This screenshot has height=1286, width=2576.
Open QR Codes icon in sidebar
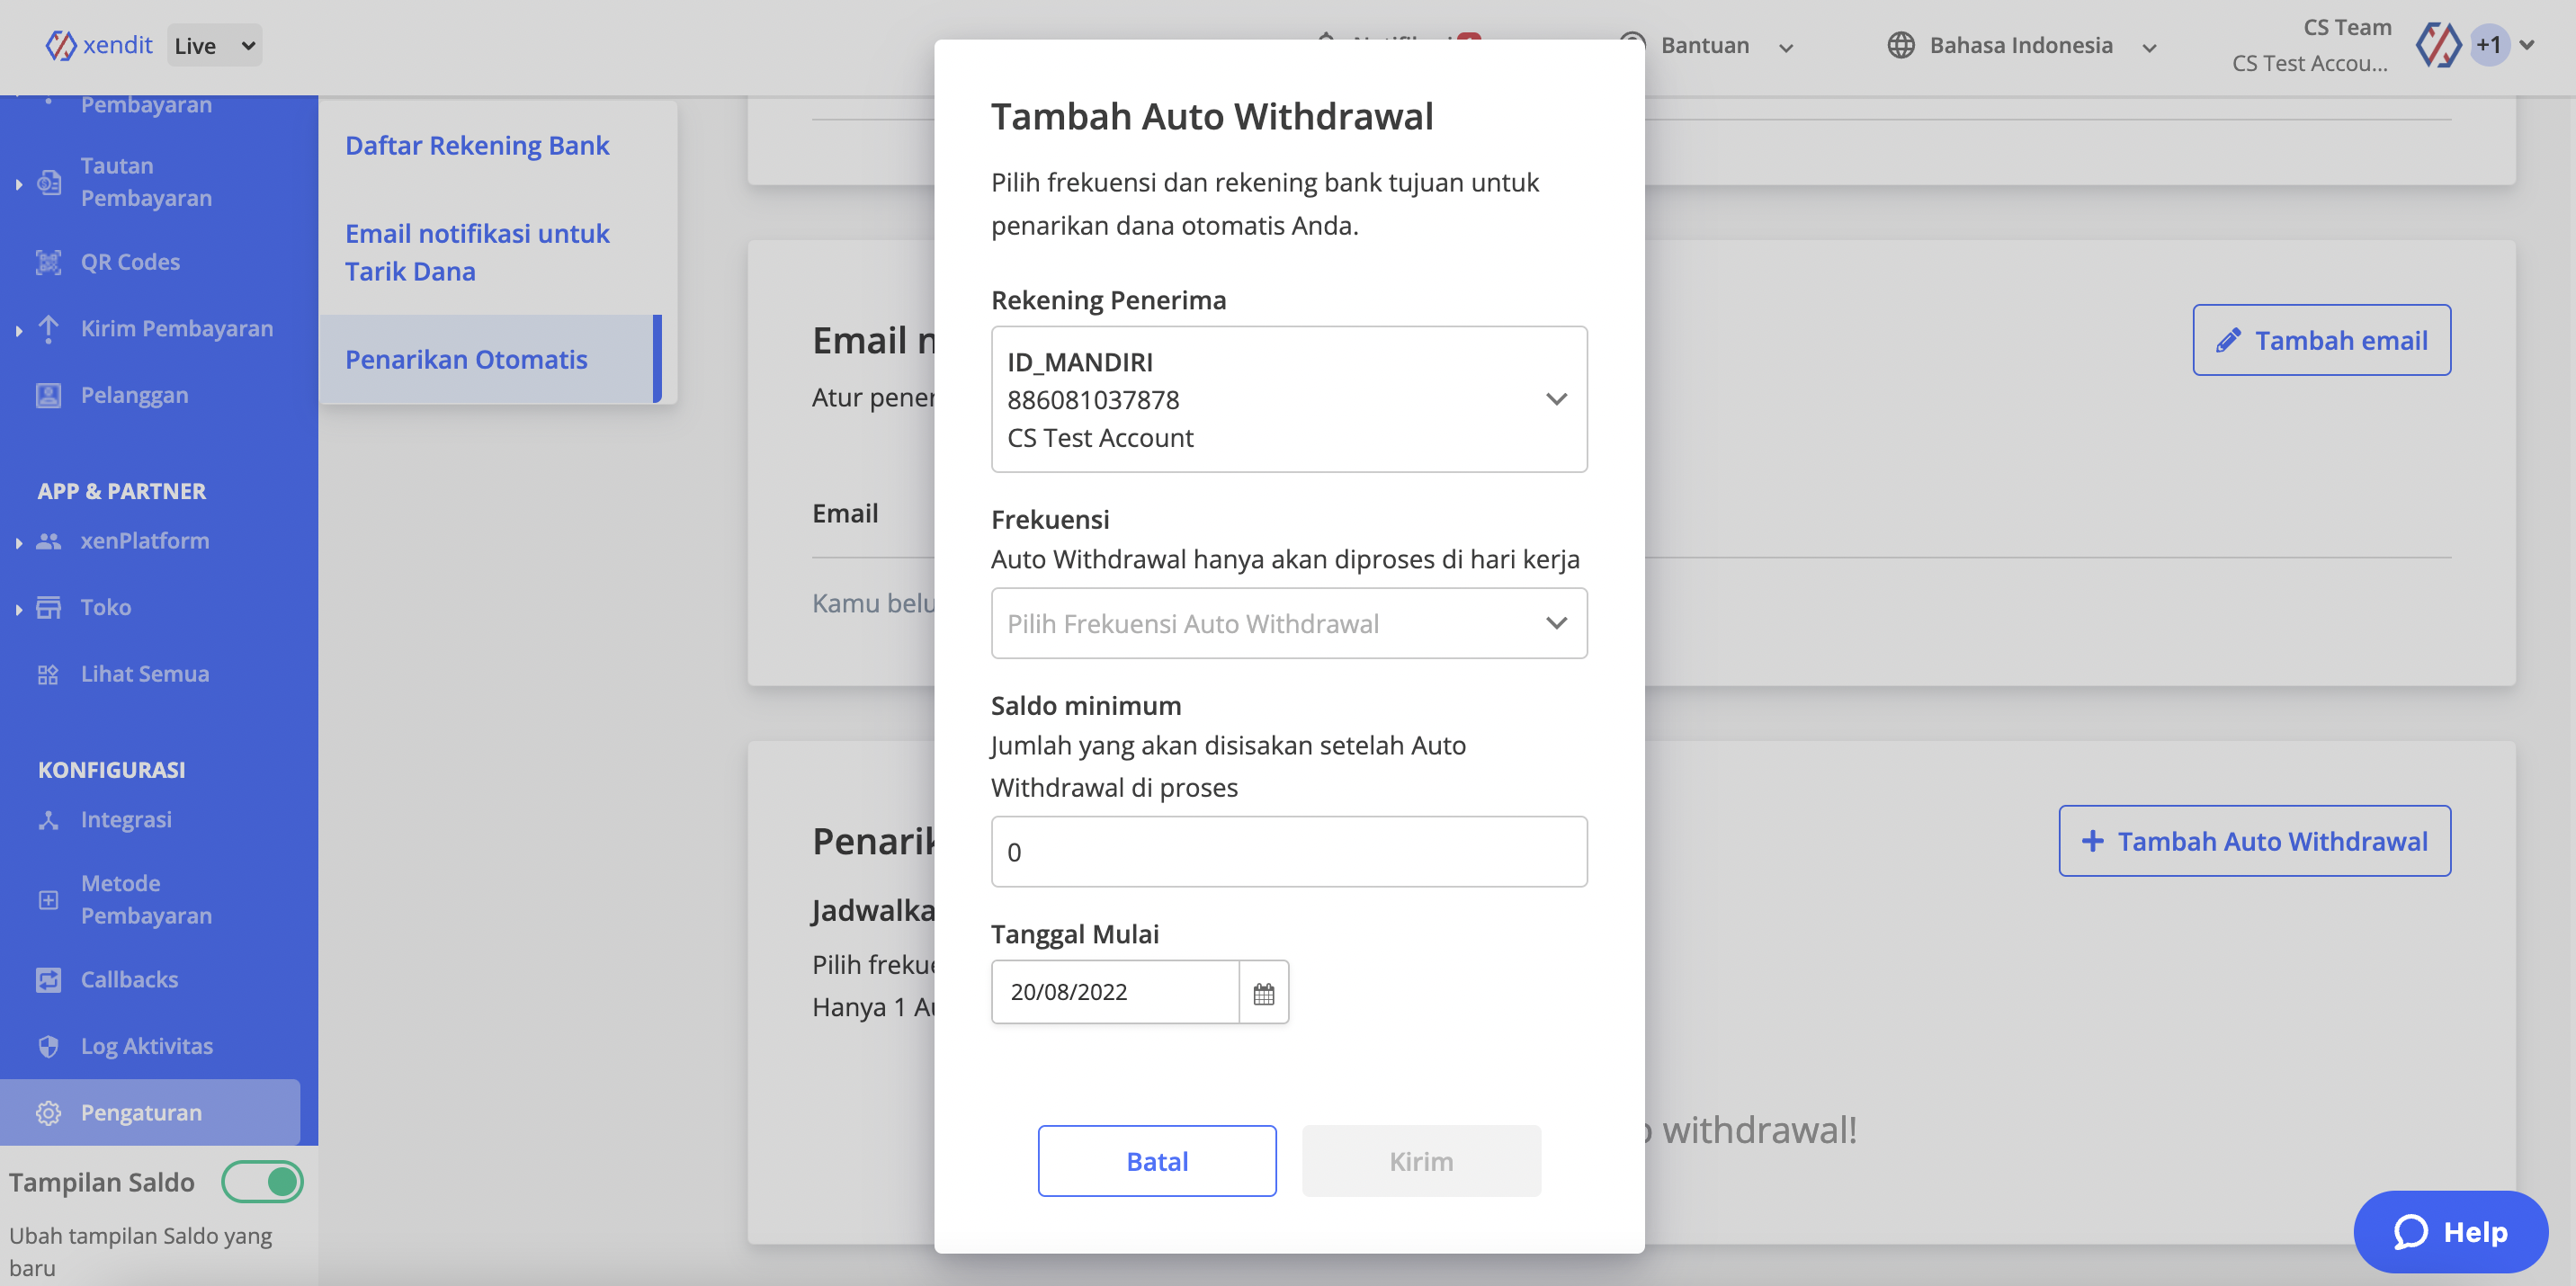49,262
